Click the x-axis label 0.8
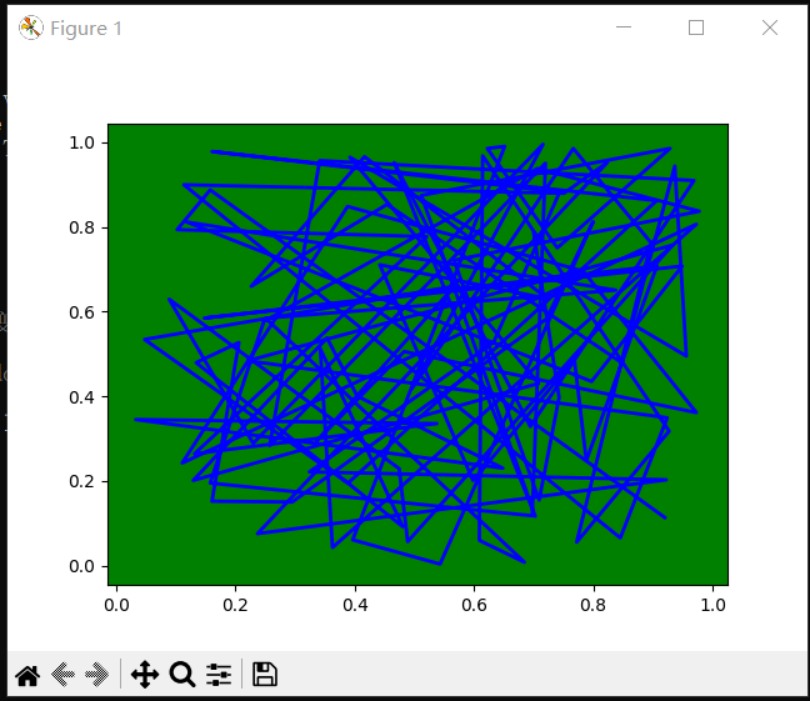Screen dimensions: 810x702 pyautogui.click(x=593, y=605)
